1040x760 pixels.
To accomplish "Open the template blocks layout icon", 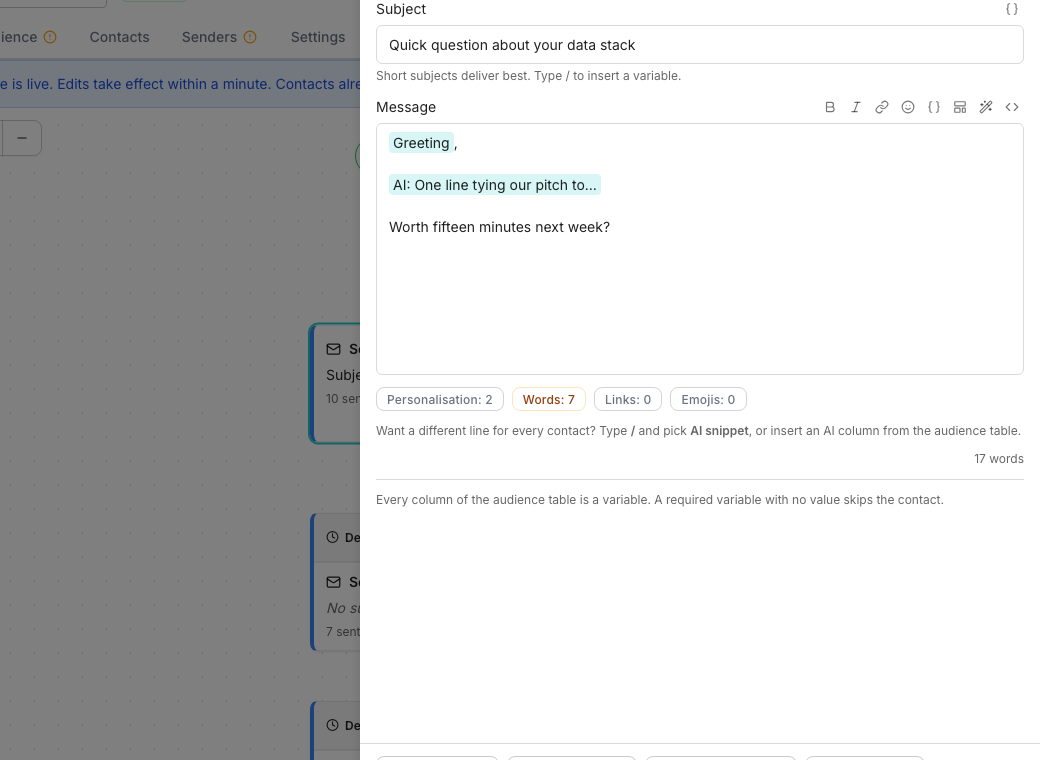I will coord(960,107).
